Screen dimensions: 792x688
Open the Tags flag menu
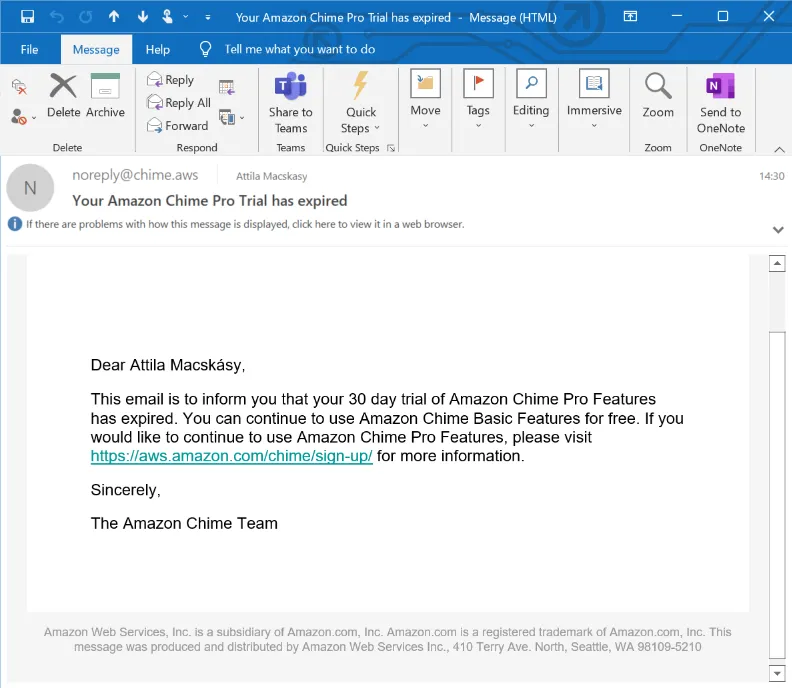[478, 100]
